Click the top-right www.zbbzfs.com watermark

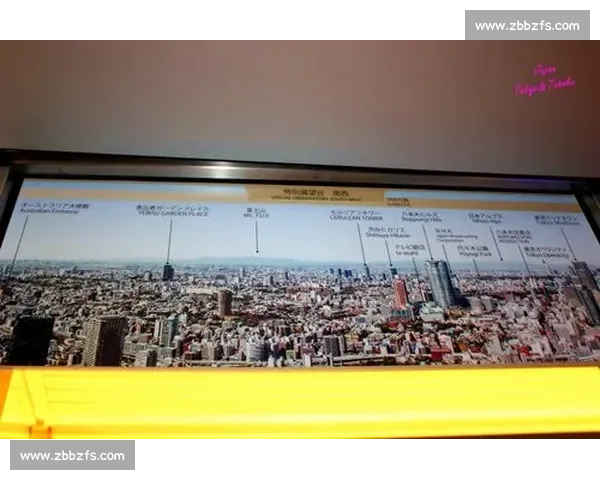527,25
